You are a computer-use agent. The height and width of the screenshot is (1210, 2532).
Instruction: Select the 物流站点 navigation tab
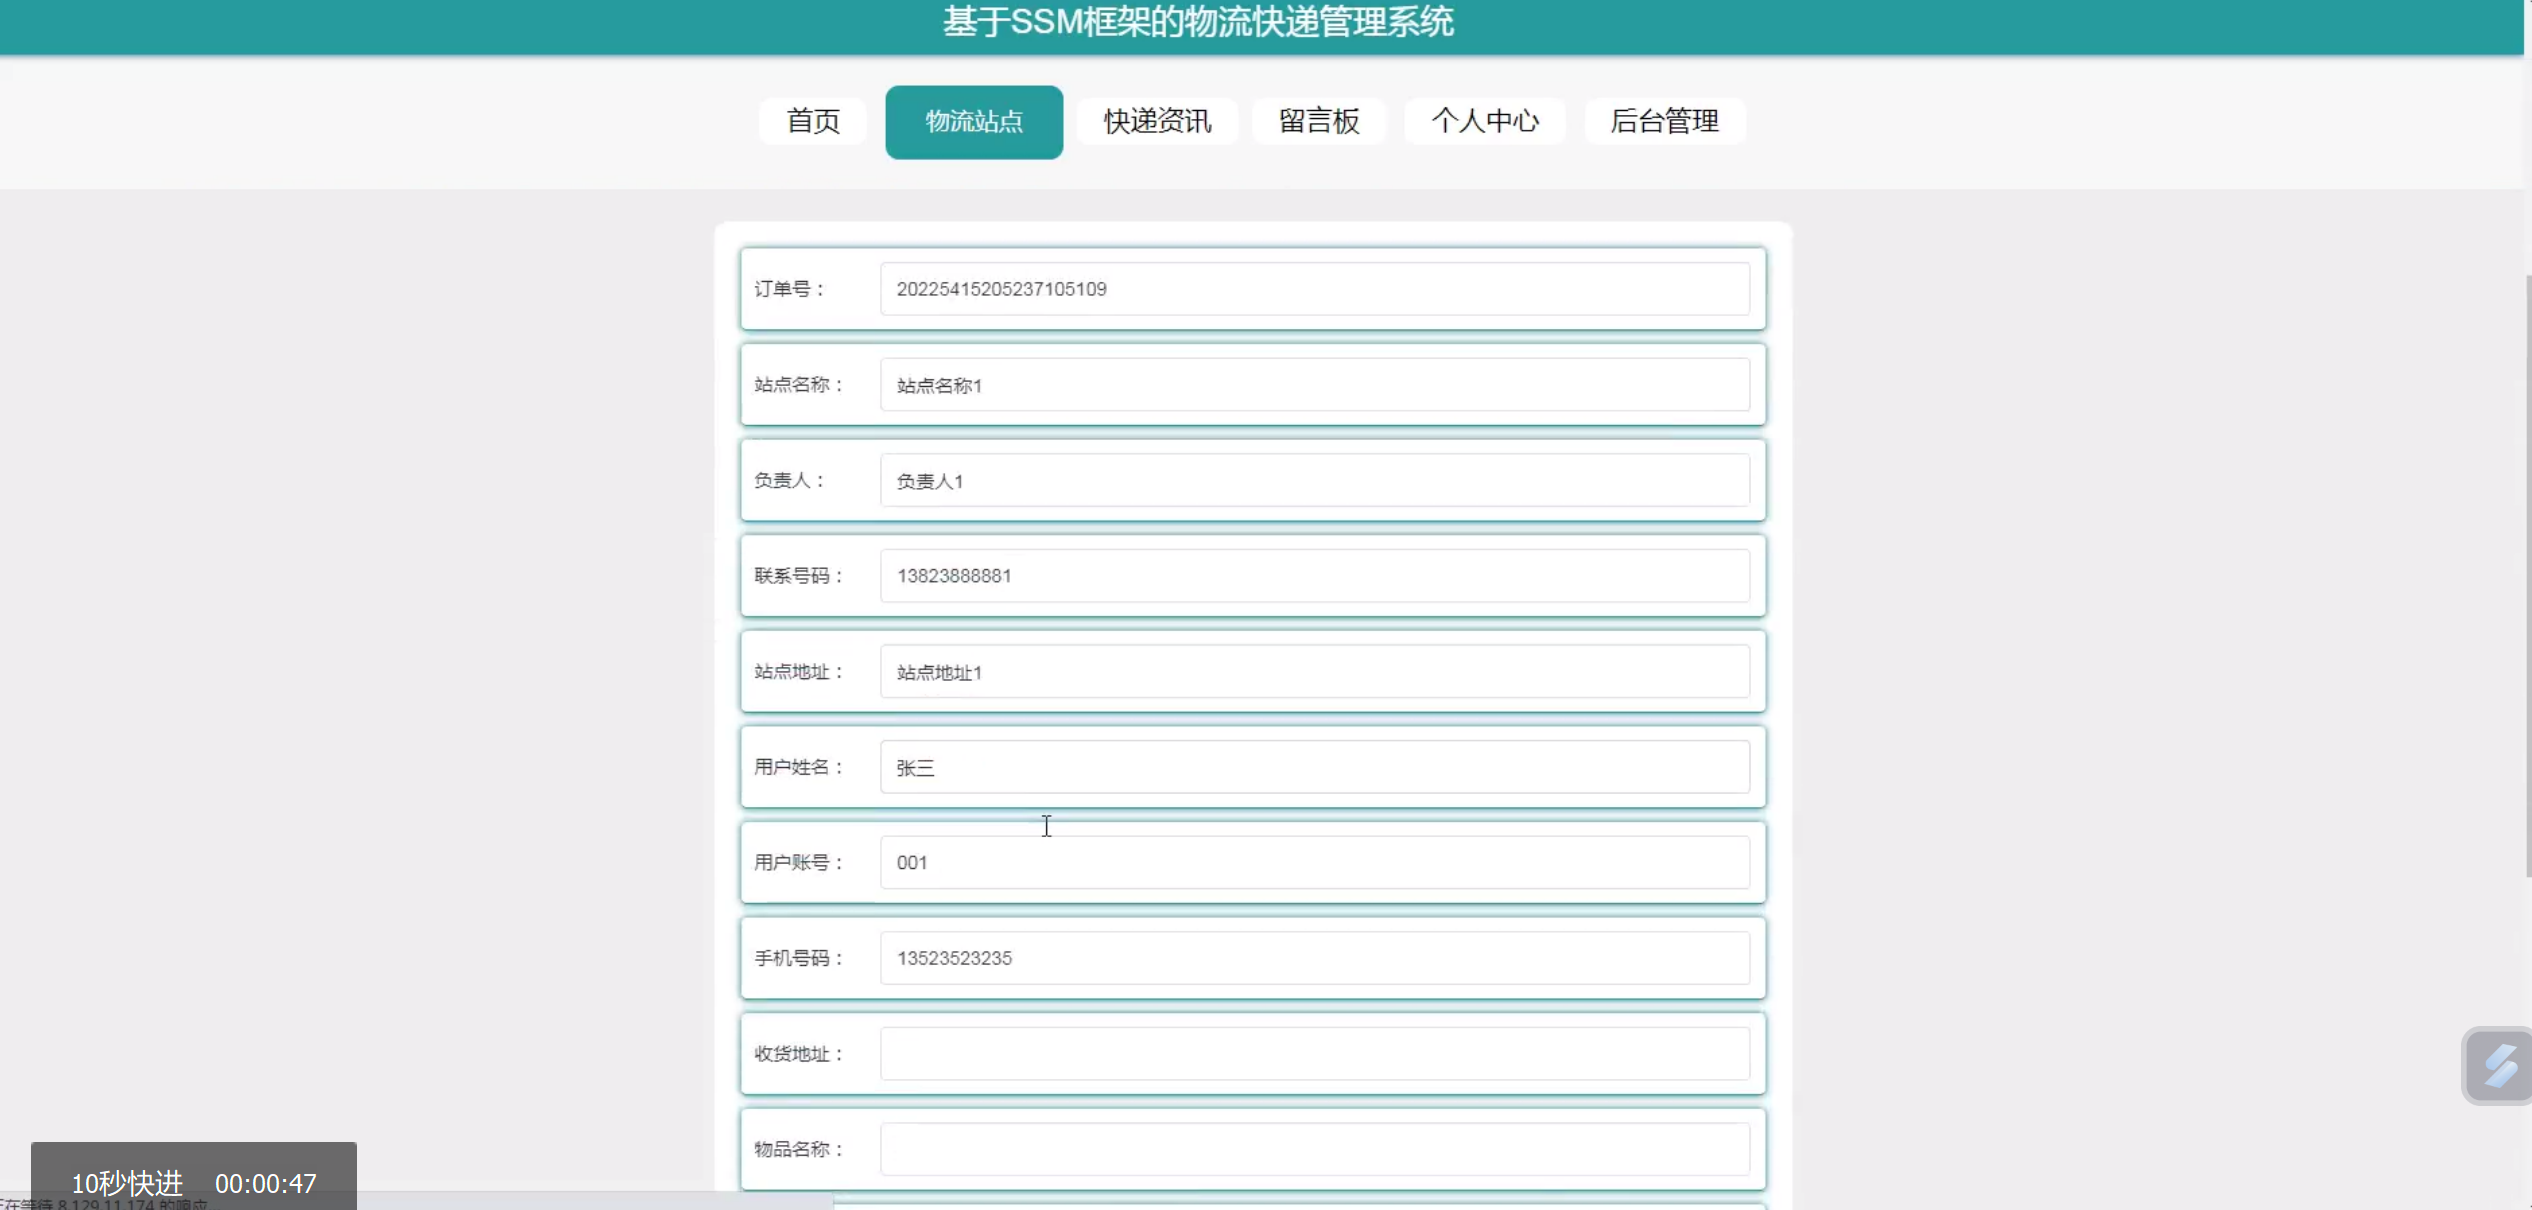(x=973, y=121)
